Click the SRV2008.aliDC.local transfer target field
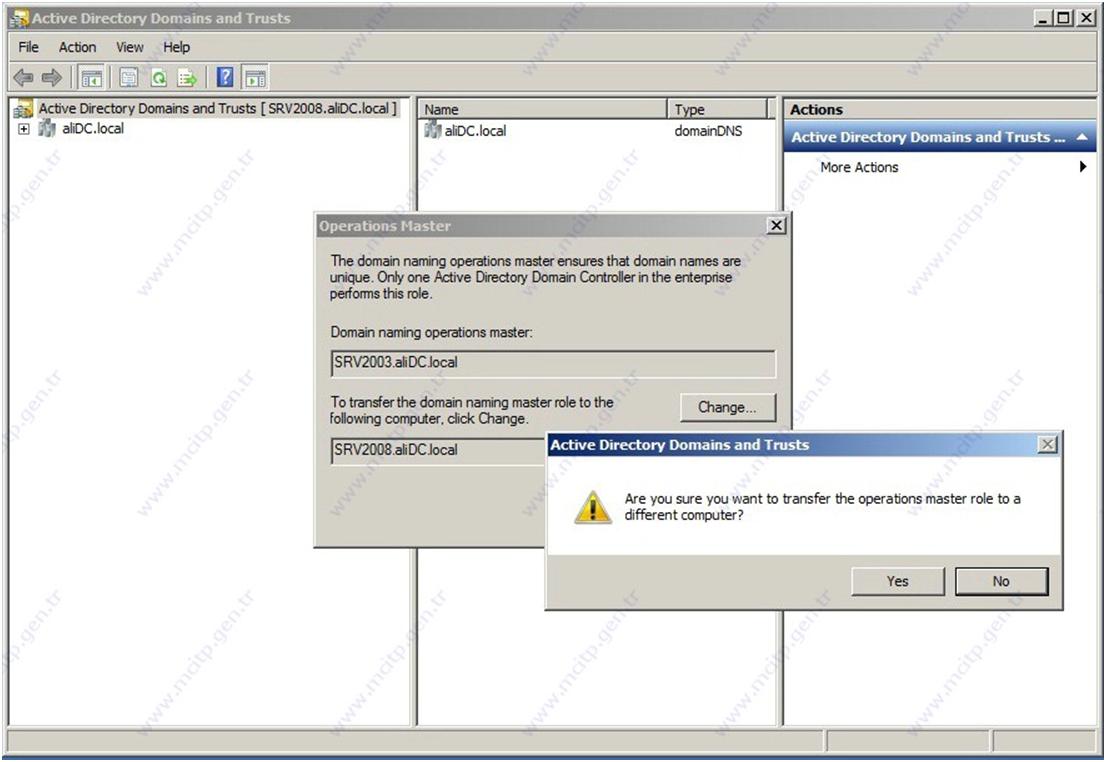This screenshot has height=762, width=1106. (x=438, y=450)
